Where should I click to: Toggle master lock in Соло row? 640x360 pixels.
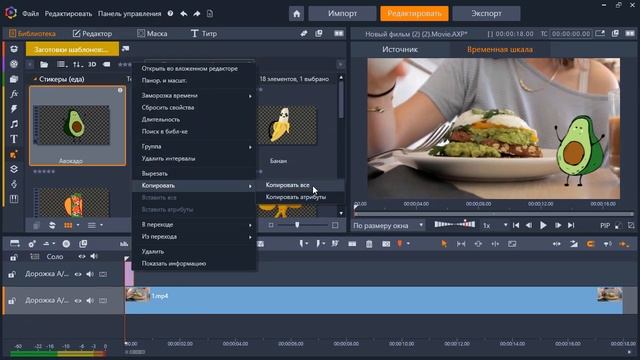[x=14, y=257]
